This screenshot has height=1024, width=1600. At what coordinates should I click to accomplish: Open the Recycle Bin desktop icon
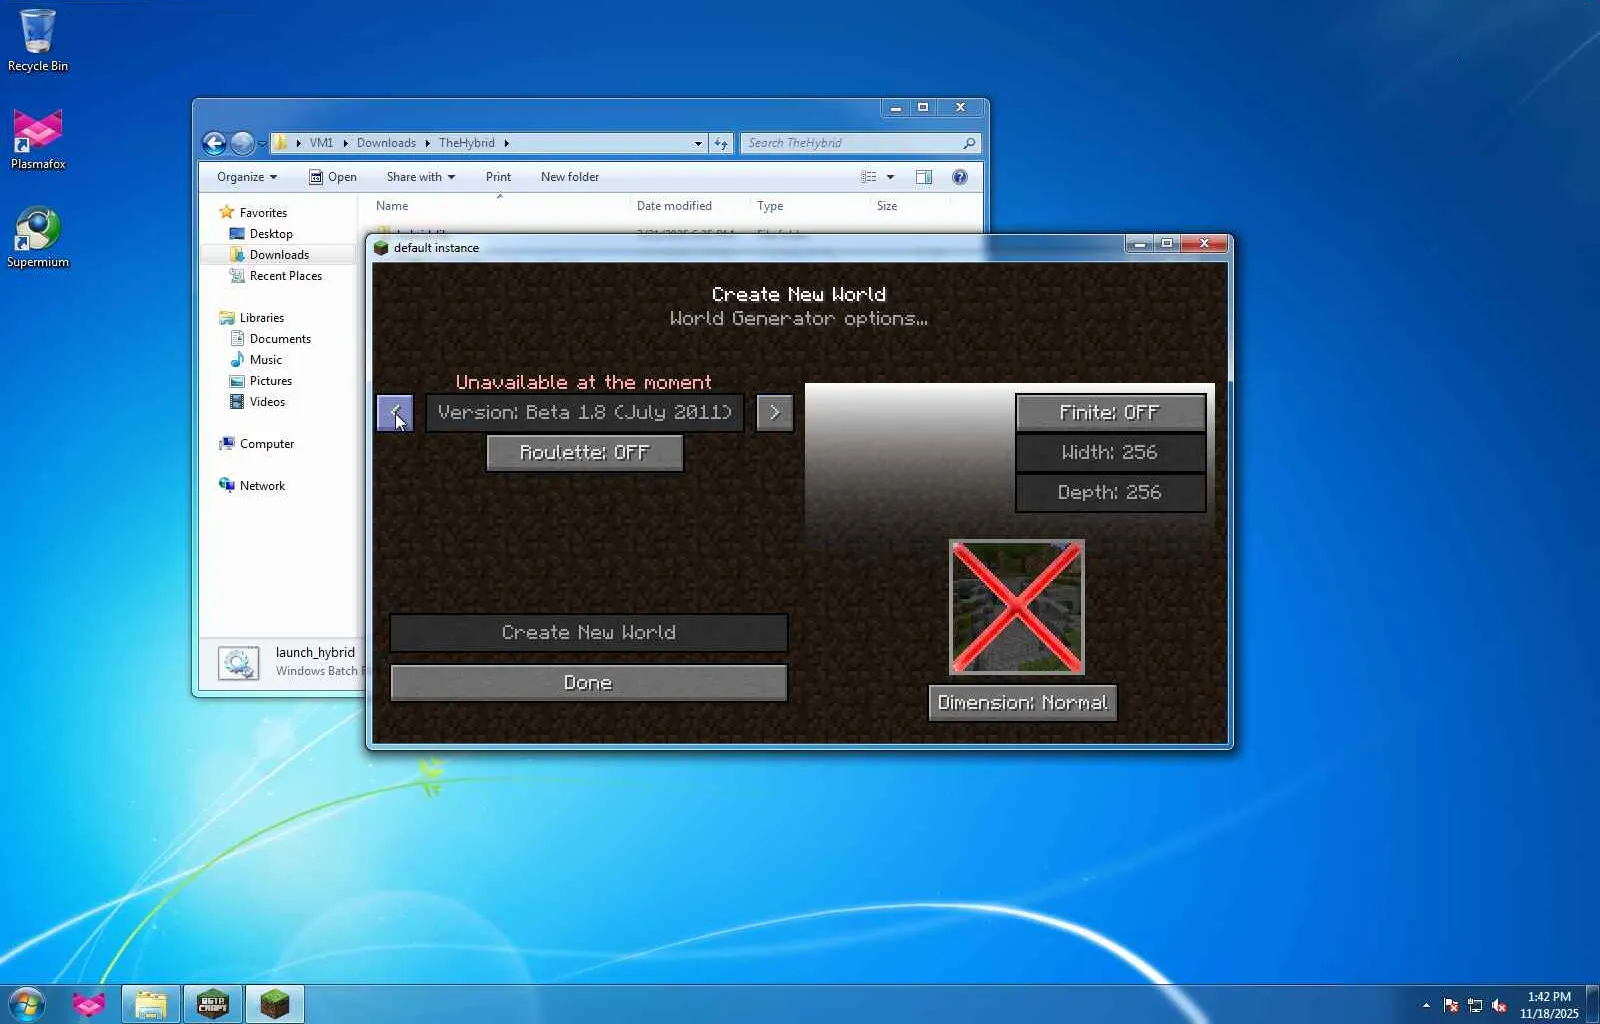point(38,40)
